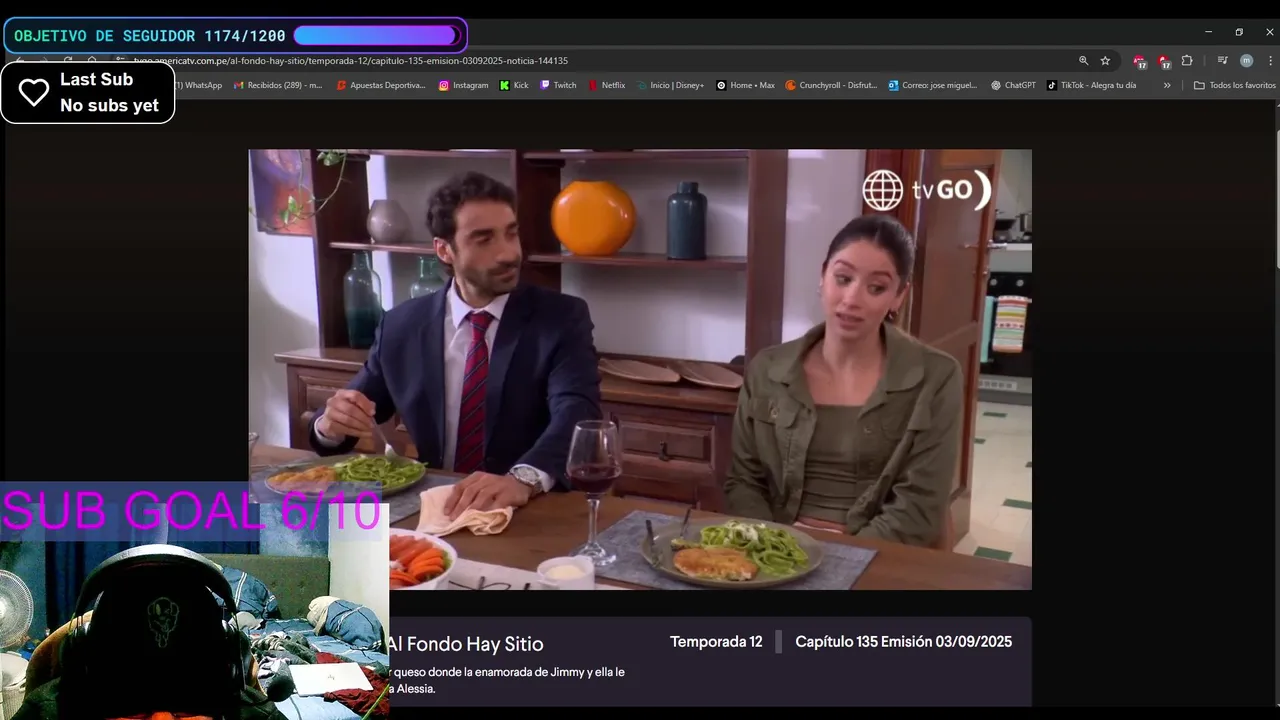Minimize the Chrome window
Screen dimensions: 1280x720
1208,32
